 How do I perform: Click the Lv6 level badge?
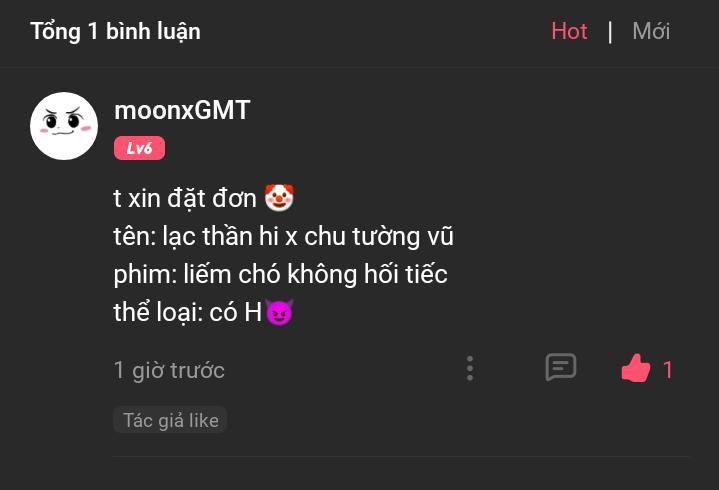click(139, 148)
